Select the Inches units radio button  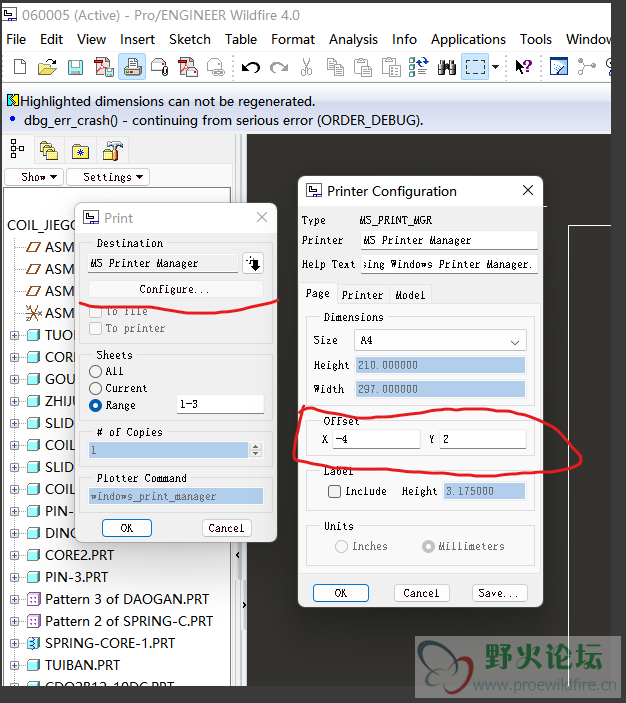[x=341, y=546]
